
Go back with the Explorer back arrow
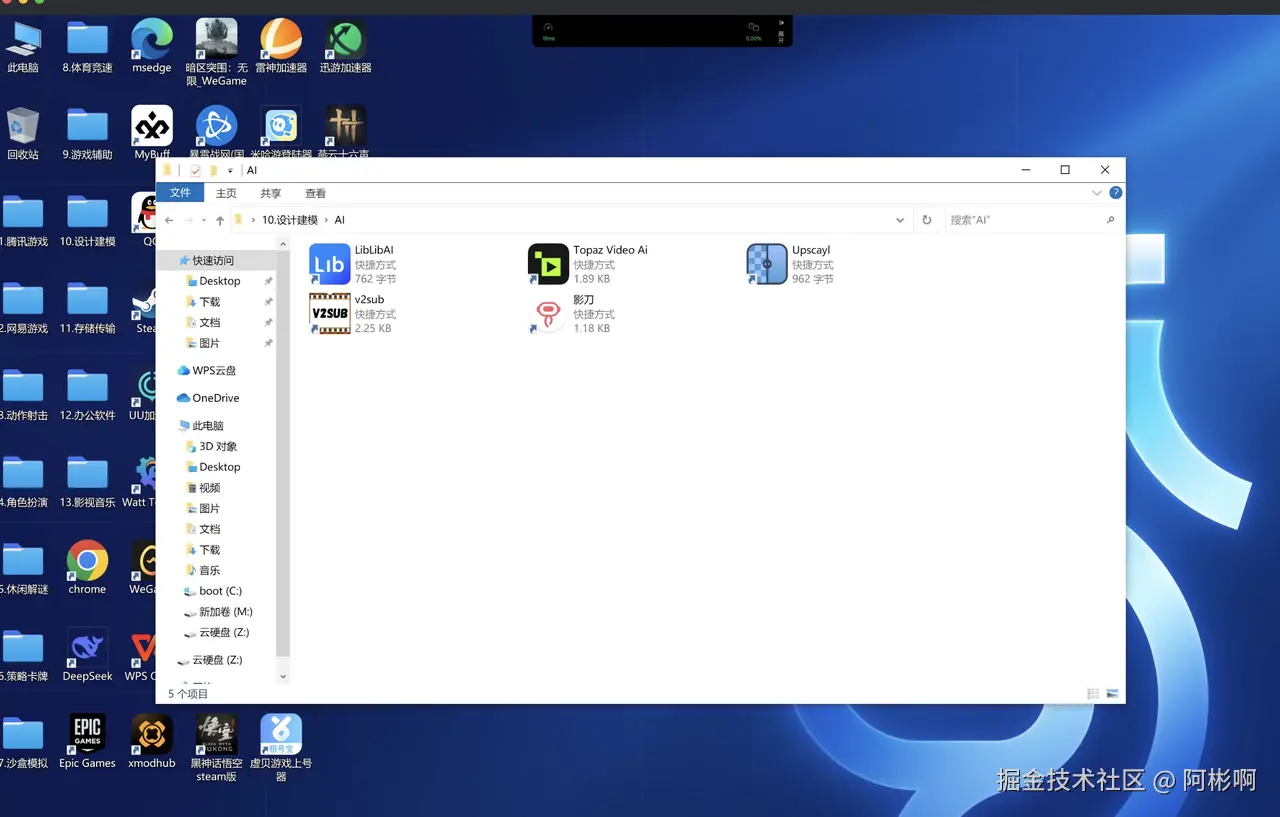tap(170, 220)
